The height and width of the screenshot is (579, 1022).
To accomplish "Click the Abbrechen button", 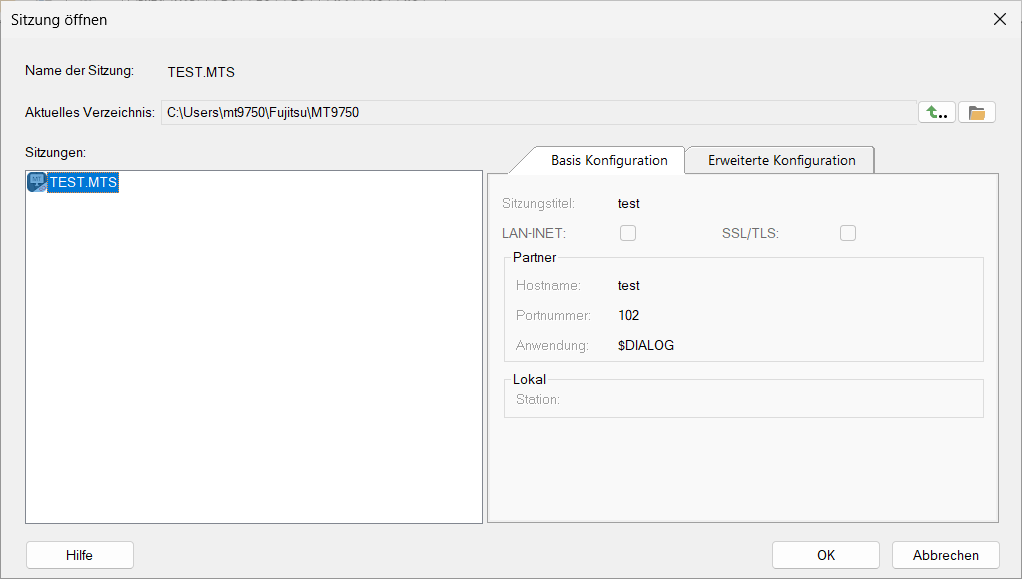I will (x=944, y=555).
